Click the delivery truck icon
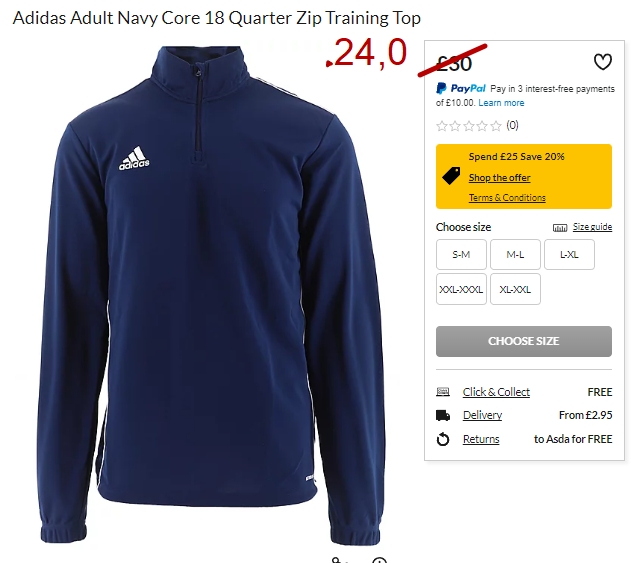The image size is (637, 563). coord(442,415)
